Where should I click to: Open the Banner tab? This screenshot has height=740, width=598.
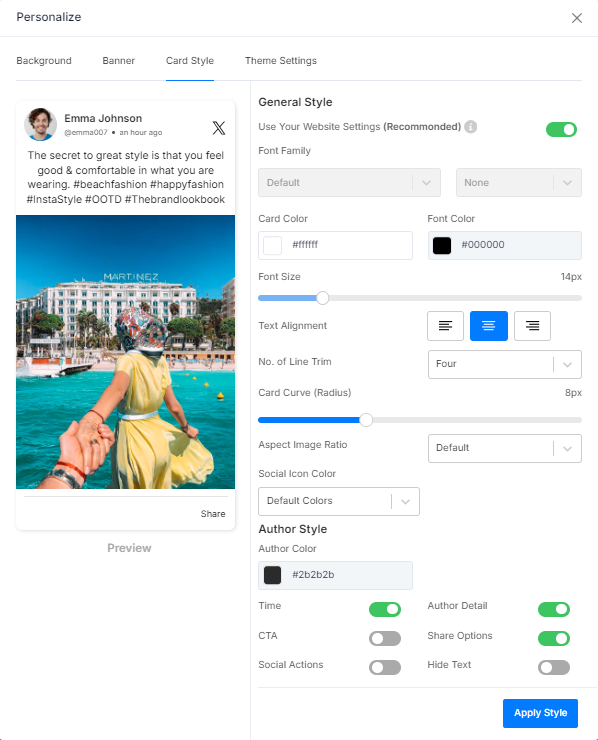click(x=118, y=60)
